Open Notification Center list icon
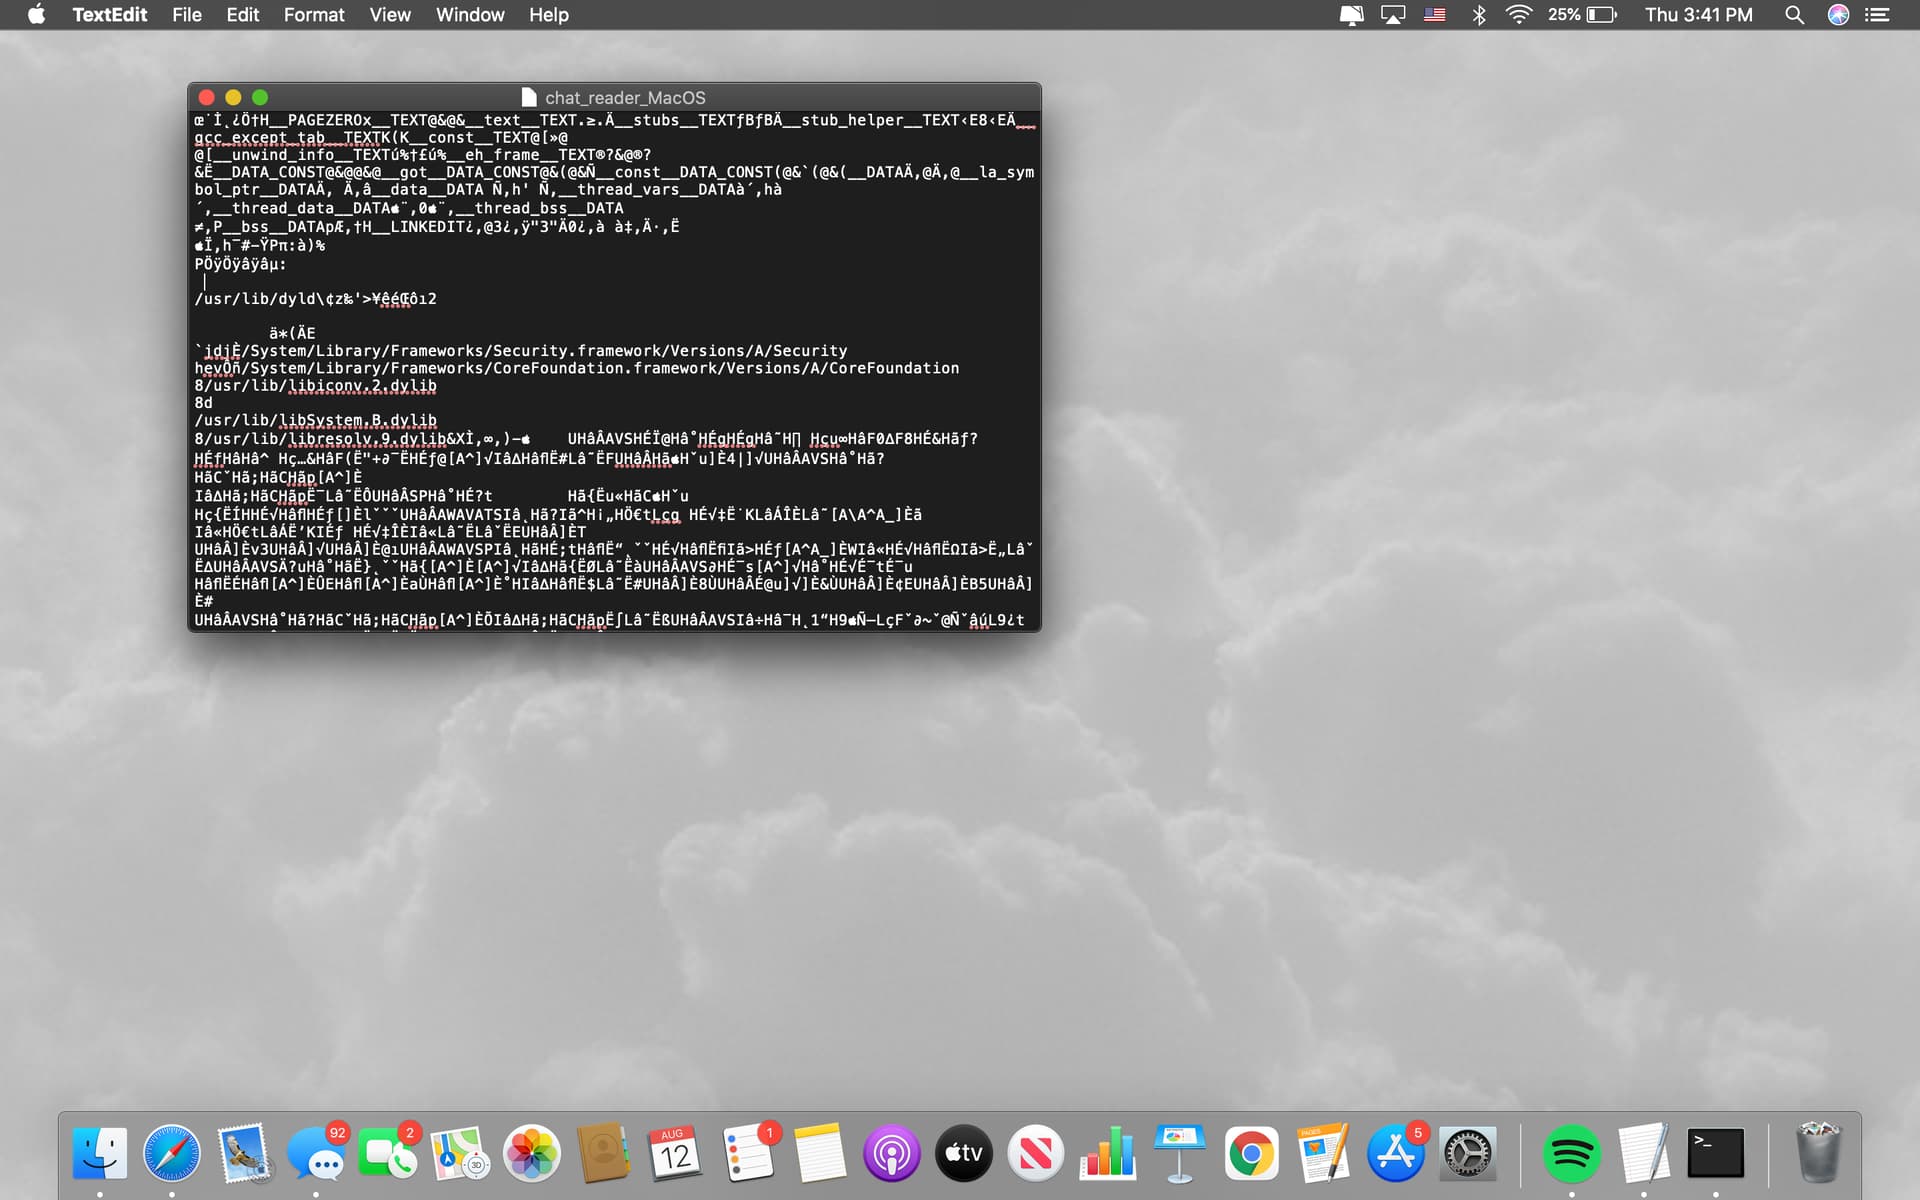The width and height of the screenshot is (1920, 1200). click(x=1877, y=15)
